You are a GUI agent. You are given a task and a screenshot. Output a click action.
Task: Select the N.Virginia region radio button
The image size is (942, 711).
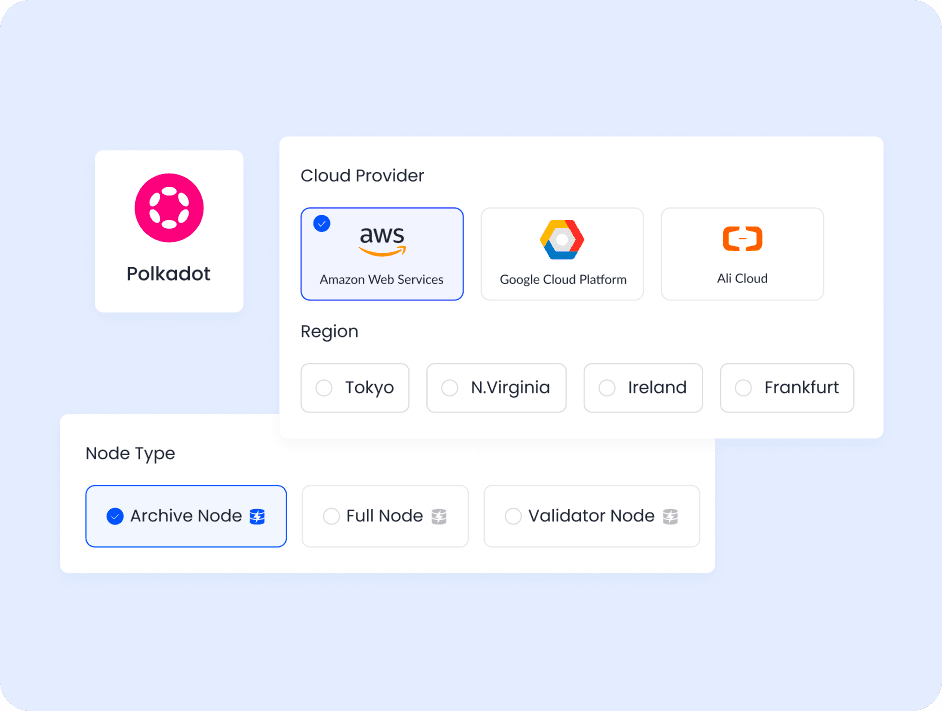click(449, 388)
